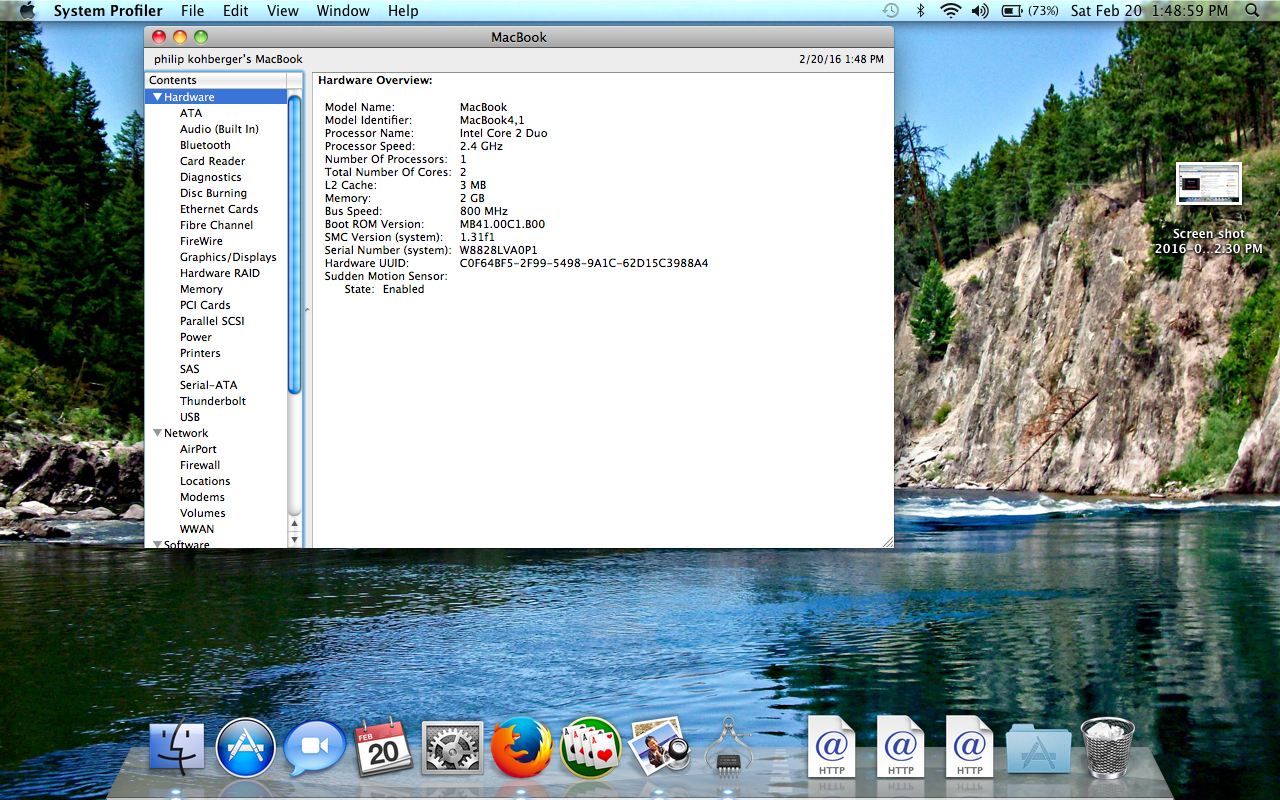The width and height of the screenshot is (1280, 800).
Task: Open System Preferences gear icon
Action: [453, 748]
